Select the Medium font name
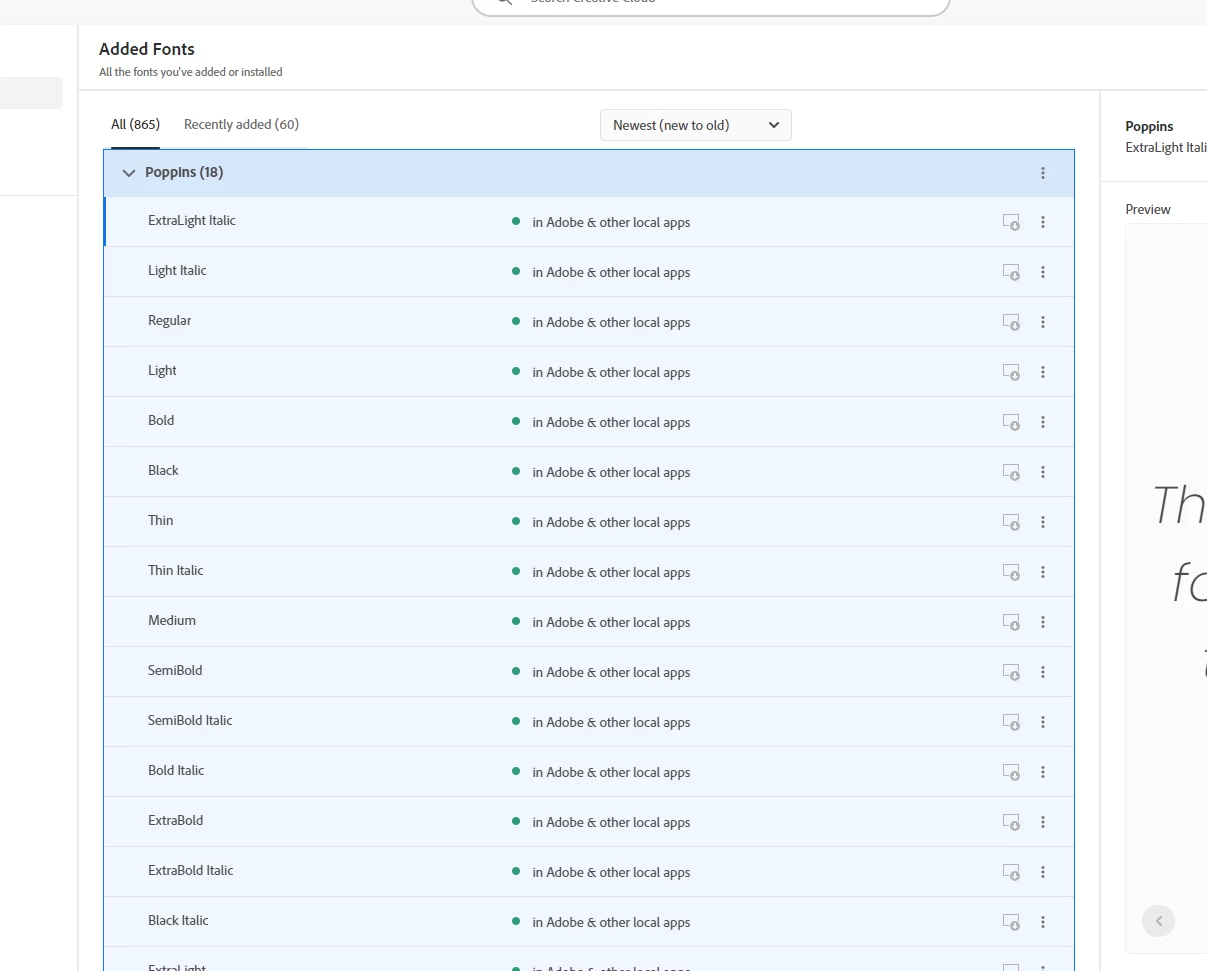This screenshot has width=1207, height=971. [172, 621]
